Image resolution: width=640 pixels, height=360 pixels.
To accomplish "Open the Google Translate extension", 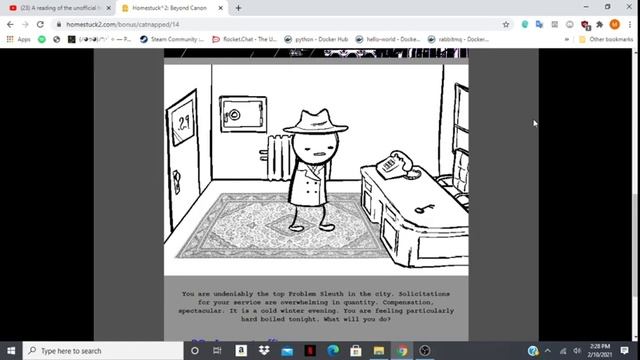I will [x=539, y=24].
